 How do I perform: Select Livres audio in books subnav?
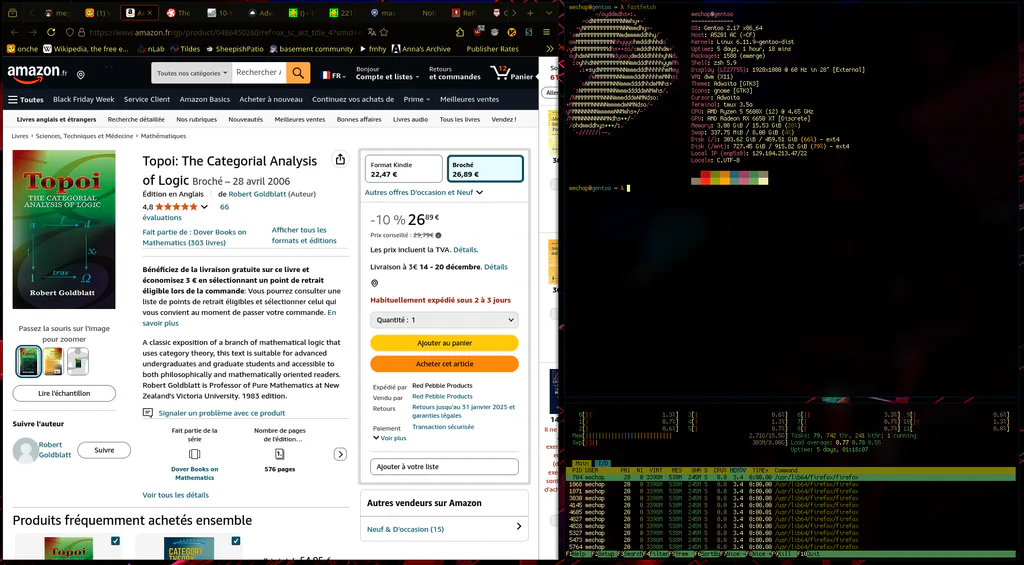click(x=411, y=120)
